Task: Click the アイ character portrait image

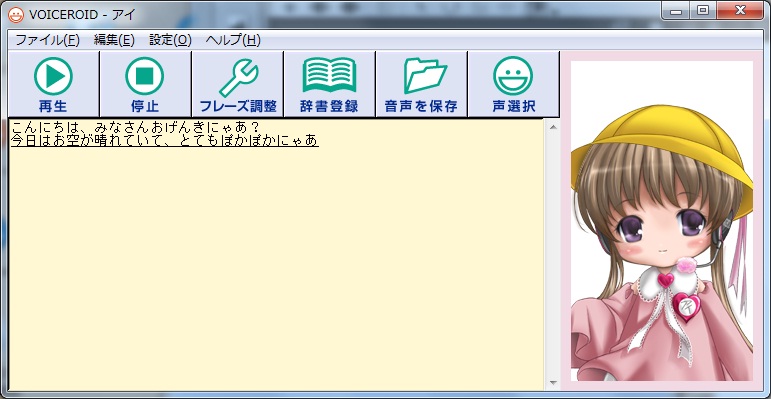Action: coord(662,221)
